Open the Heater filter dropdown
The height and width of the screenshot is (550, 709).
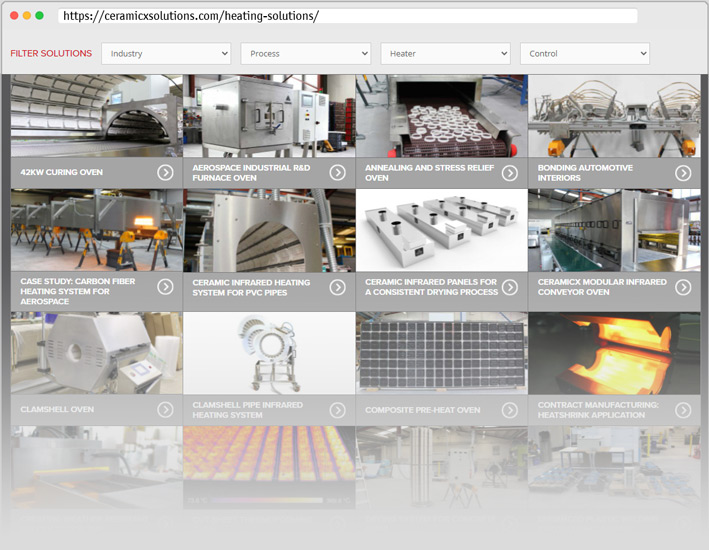pos(445,53)
